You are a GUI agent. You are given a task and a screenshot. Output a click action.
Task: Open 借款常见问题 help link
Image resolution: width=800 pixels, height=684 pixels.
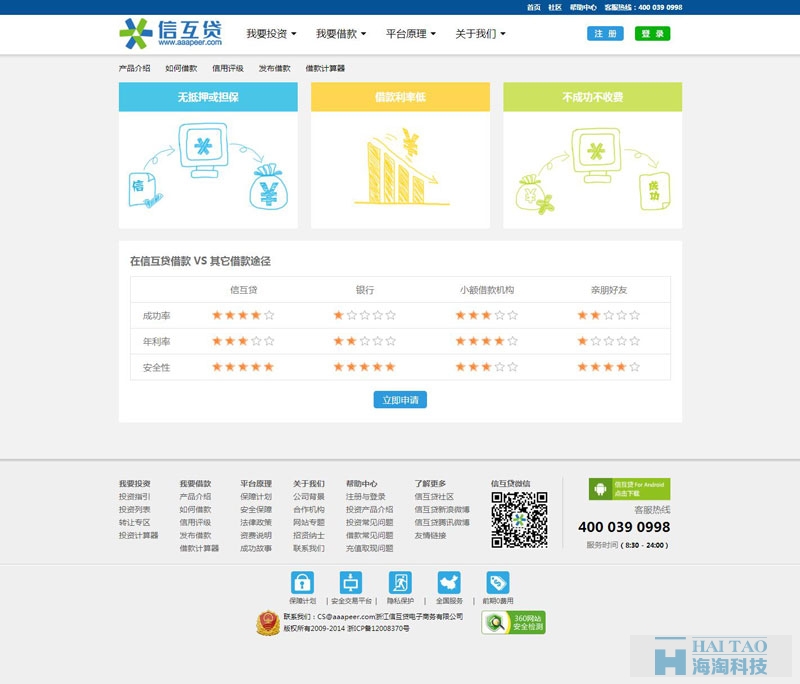pyautogui.click(x=370, y=535)
